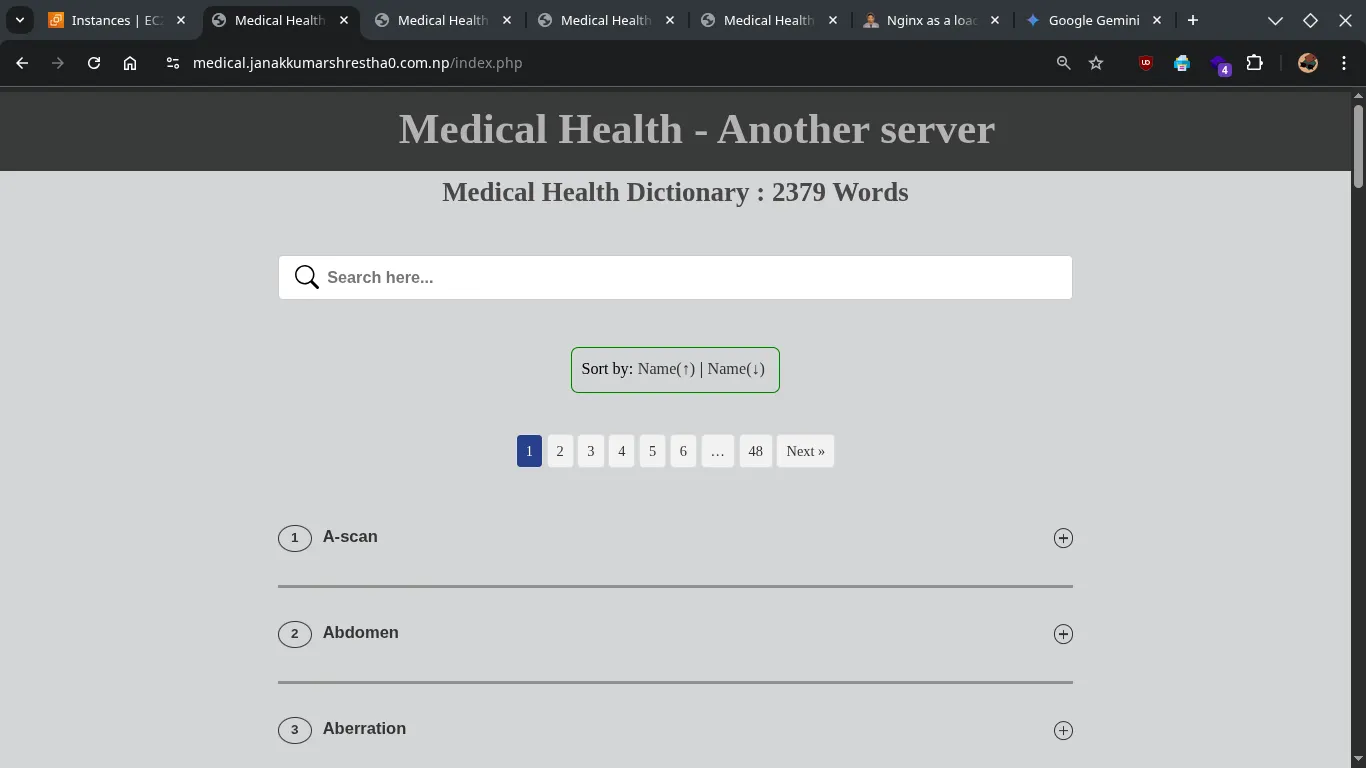The width and height of the screenshot is (1366, 768).
Task: Expand the A-scan entry plus icon
Action: 1063,538
